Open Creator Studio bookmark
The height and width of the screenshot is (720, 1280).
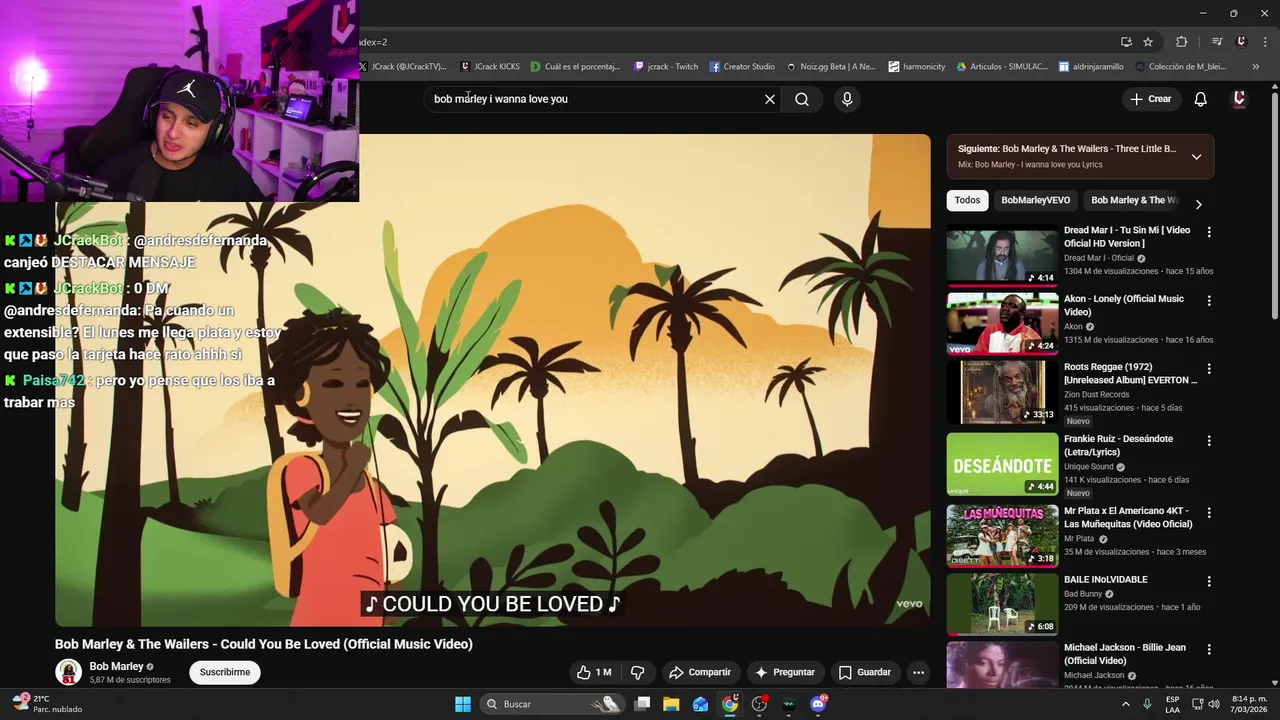click(742, 67)
